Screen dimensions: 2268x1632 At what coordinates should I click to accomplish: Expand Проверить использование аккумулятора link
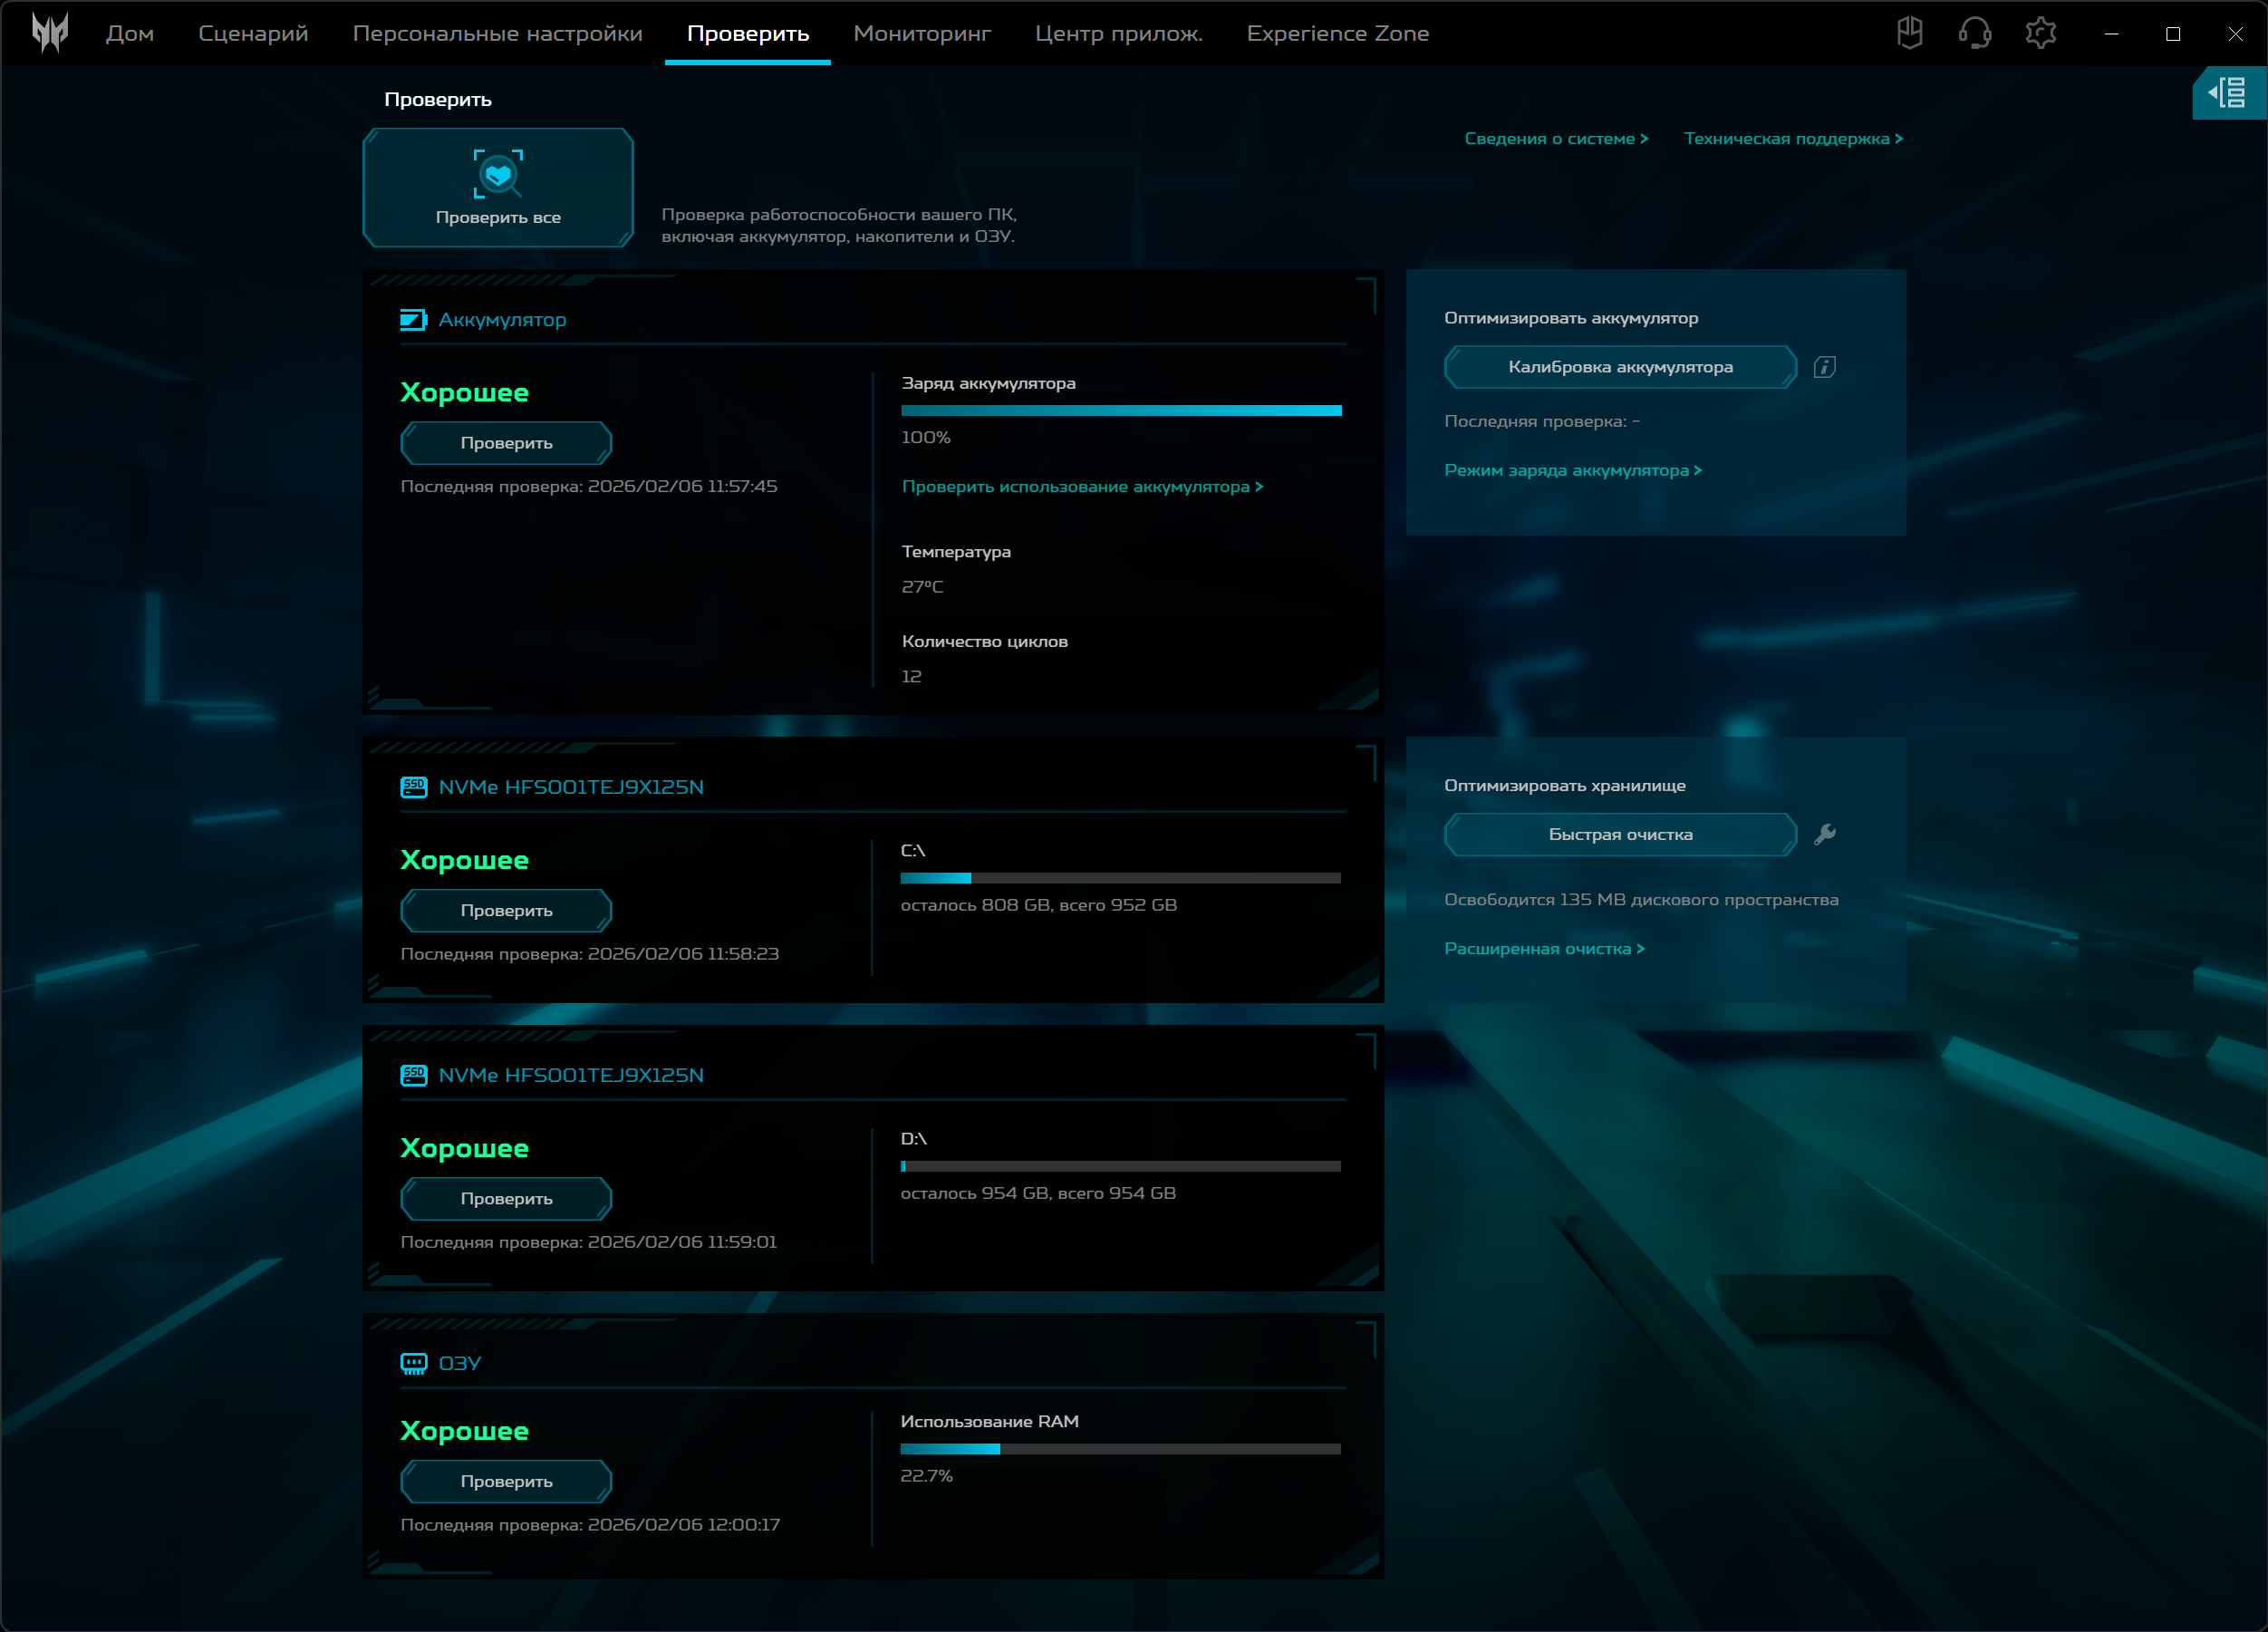tap(1082, 486)
